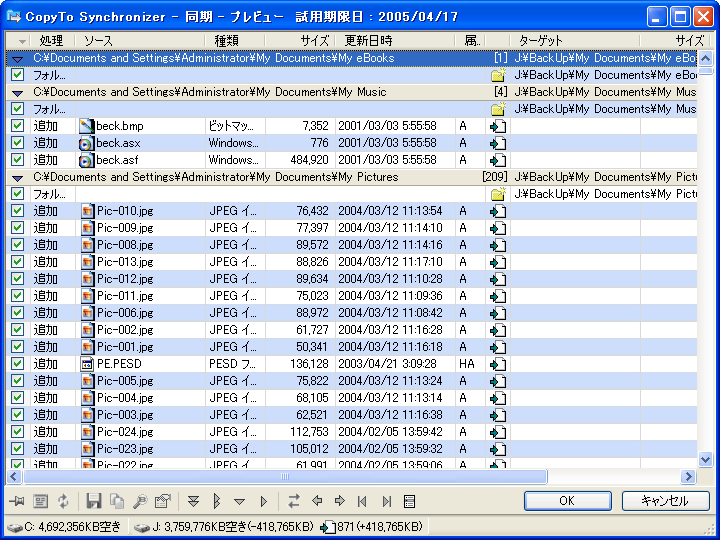720x540 pixels.
Task: Click the circular refresh arrows icon
Action: [63, 501]
